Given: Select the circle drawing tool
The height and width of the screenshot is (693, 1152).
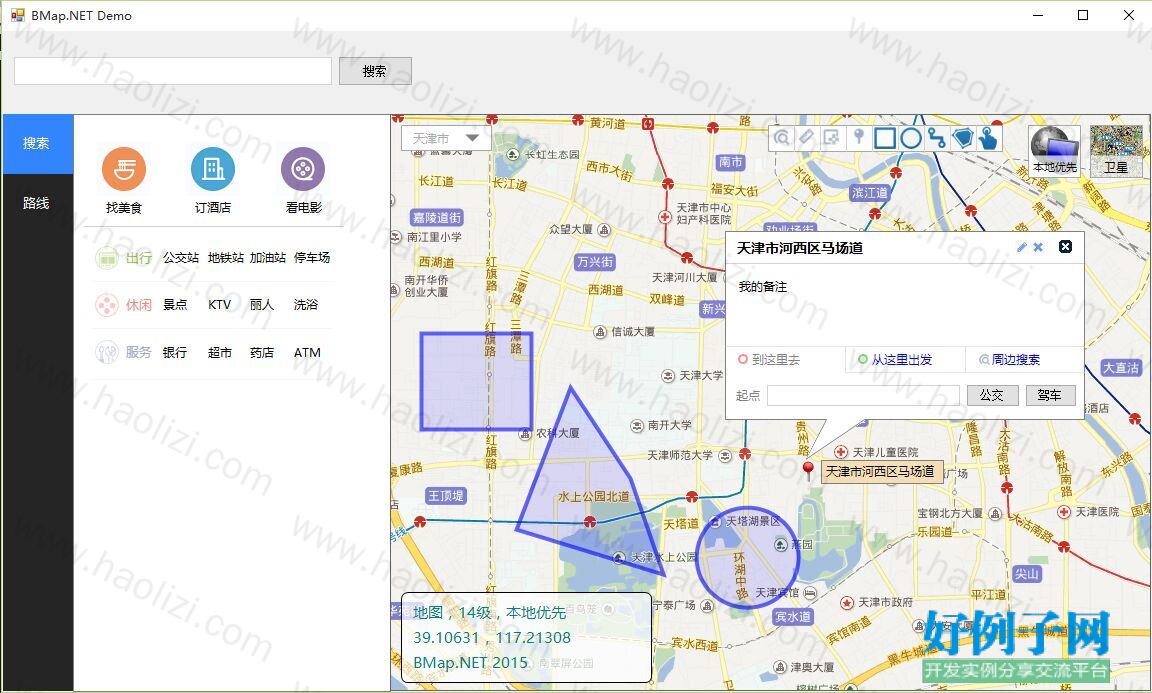Looking at the screenshot, I should coord(911,137).
